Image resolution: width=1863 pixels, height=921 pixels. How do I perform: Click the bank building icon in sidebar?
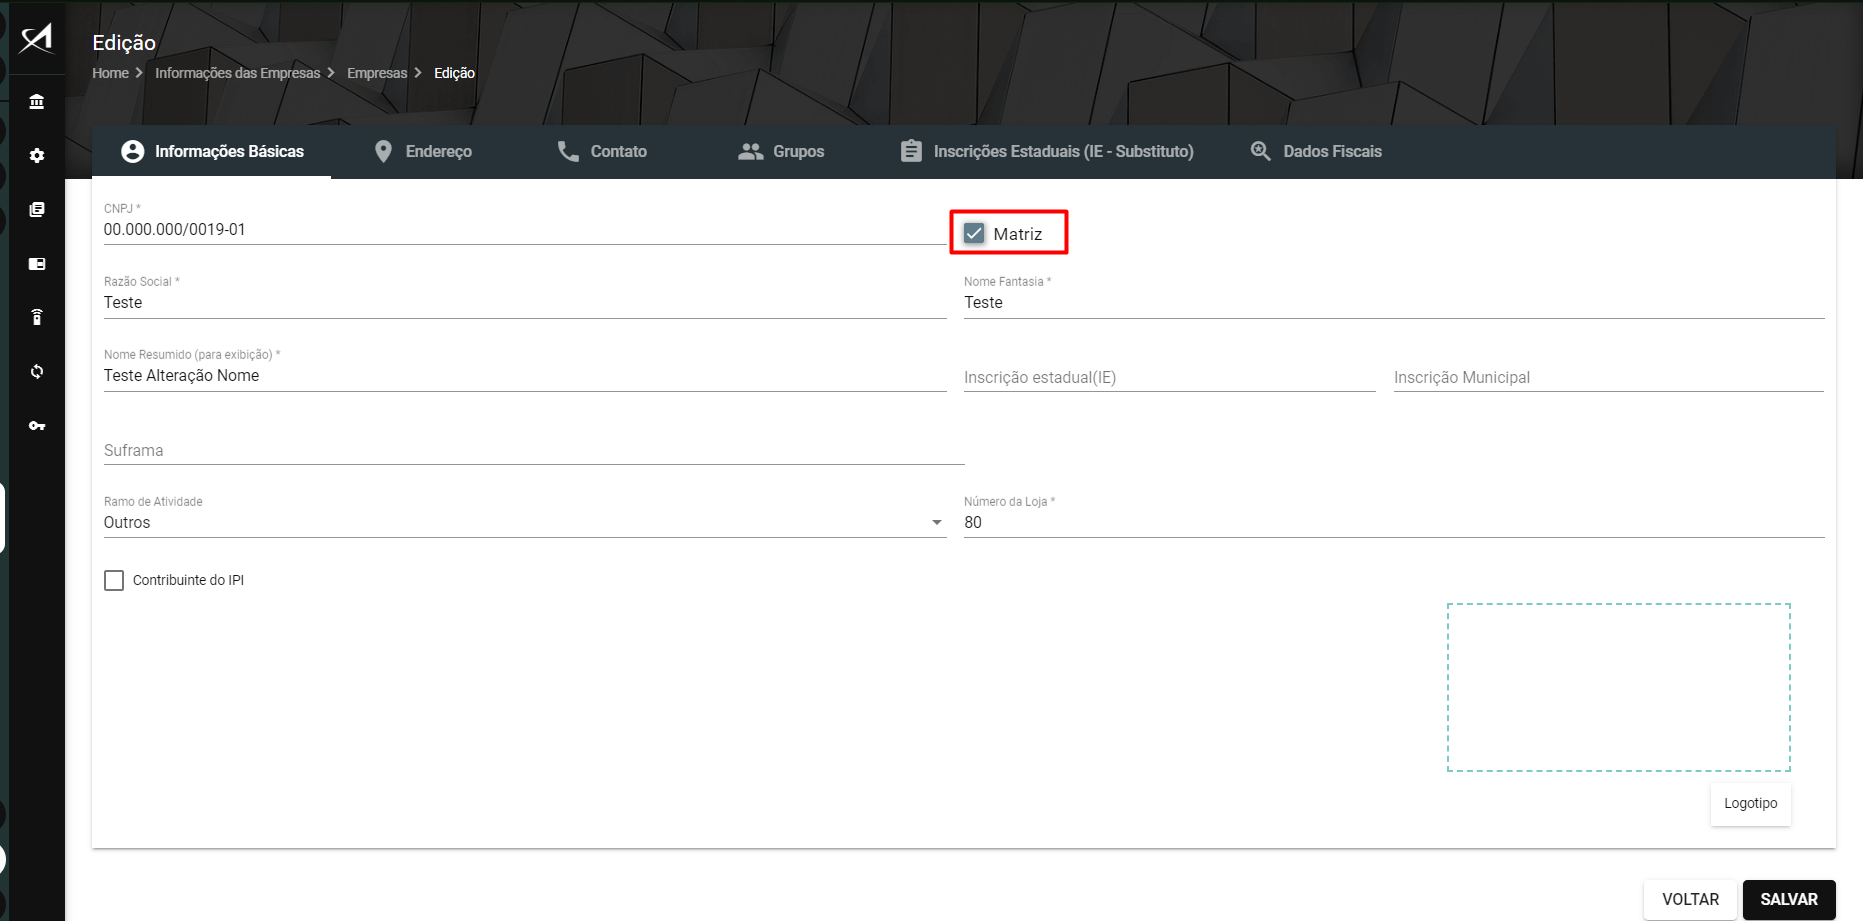[37, 102]
